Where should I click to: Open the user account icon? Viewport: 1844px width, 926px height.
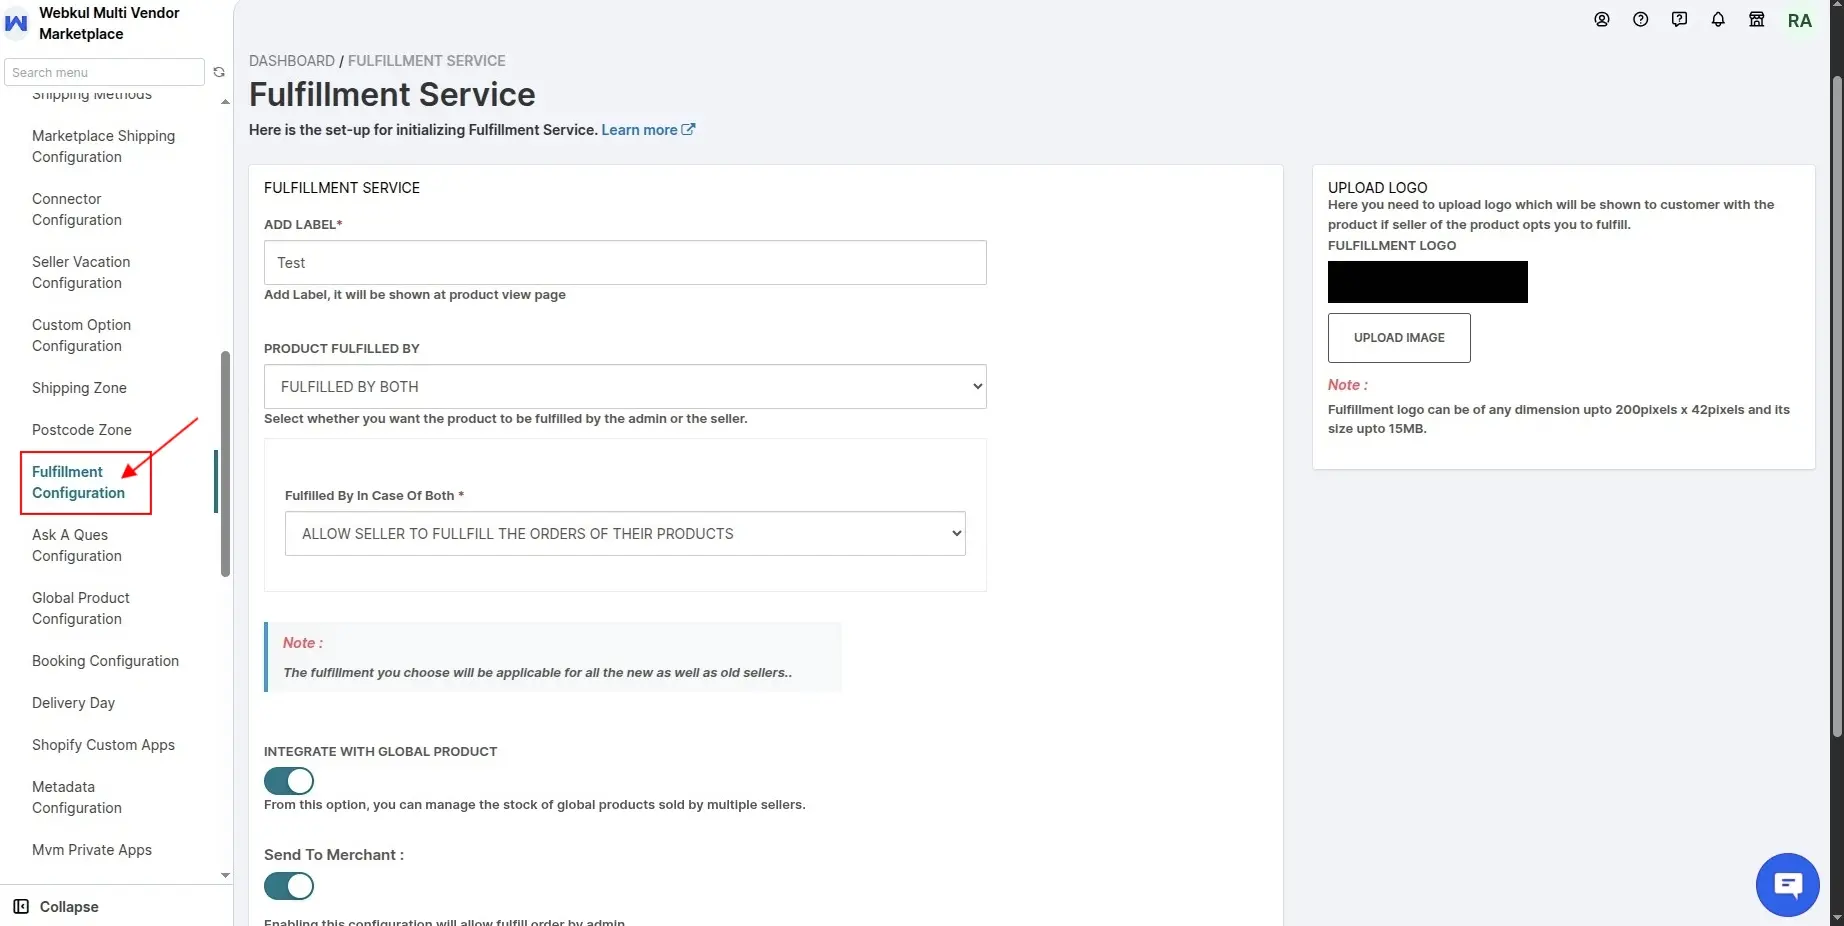point(1602,19)
